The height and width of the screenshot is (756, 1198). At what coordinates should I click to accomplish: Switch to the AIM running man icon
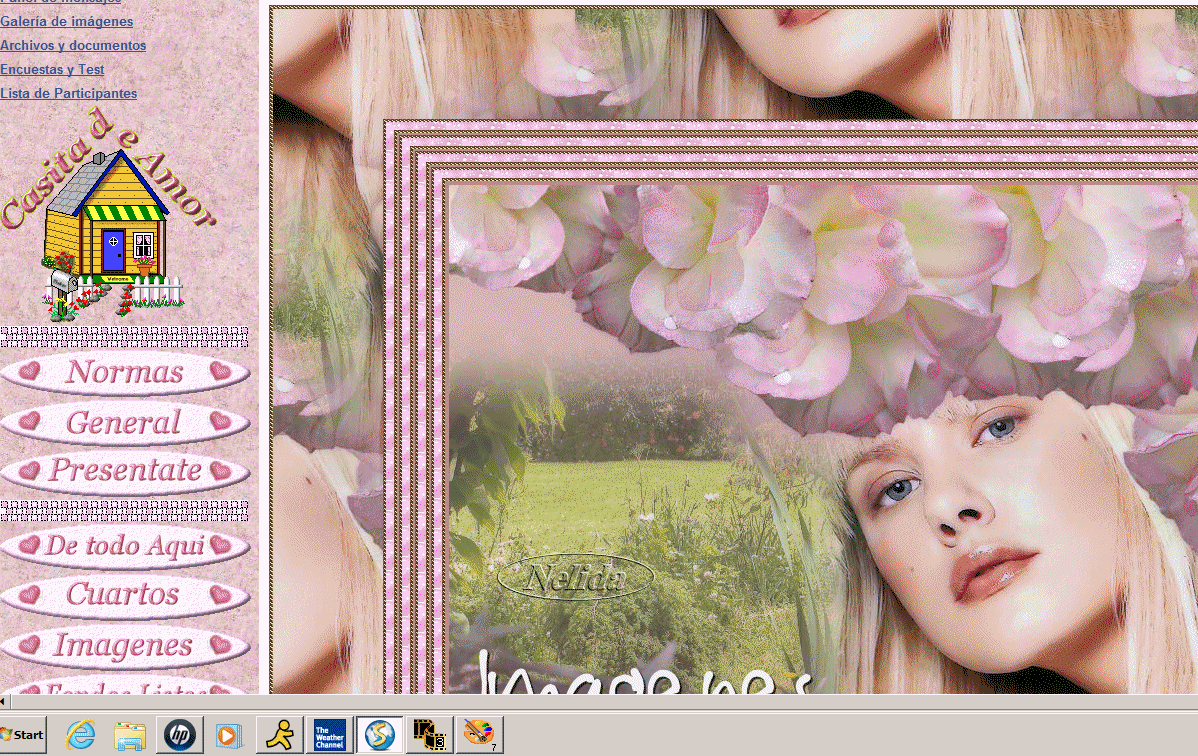tap(280, 735)
